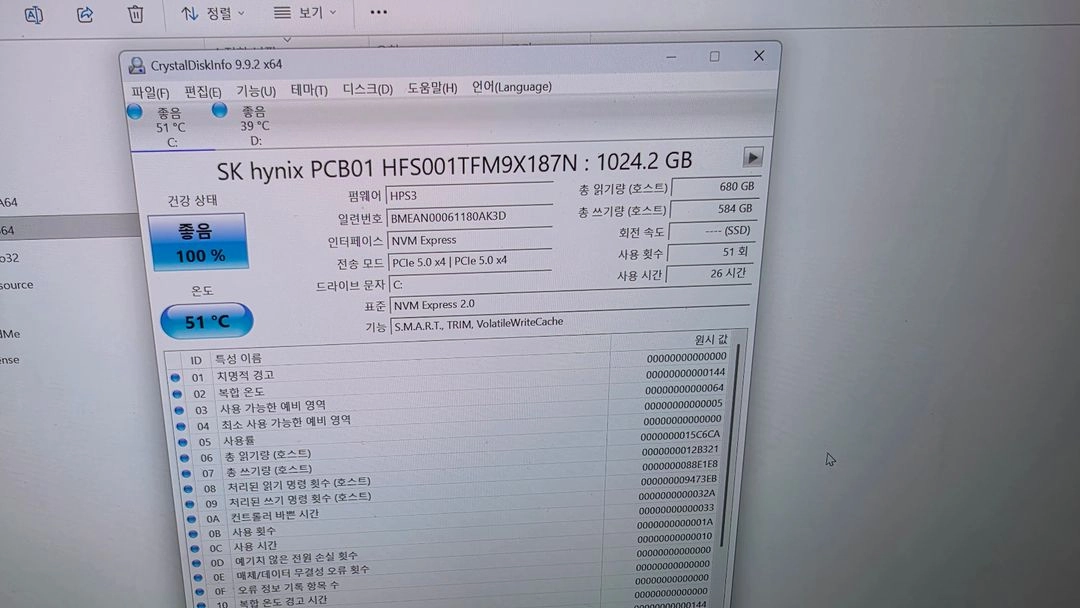This screenshot has width=1080, height=608.
Task: Open the 기능(U) menu
Action: tap(256, 91)
